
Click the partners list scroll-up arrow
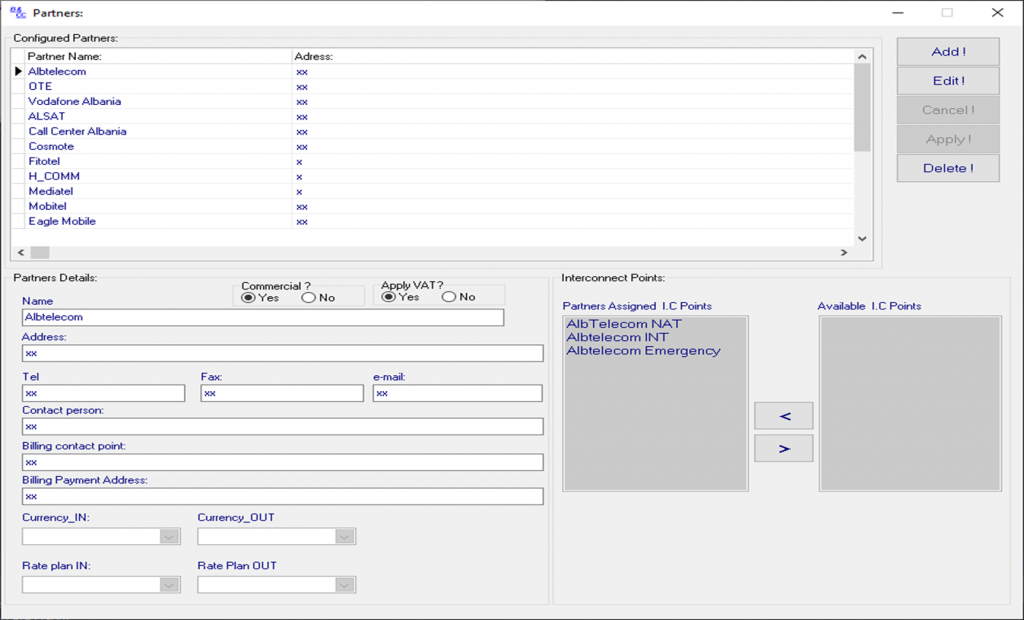pyautogui.click(x=862, y=57)
